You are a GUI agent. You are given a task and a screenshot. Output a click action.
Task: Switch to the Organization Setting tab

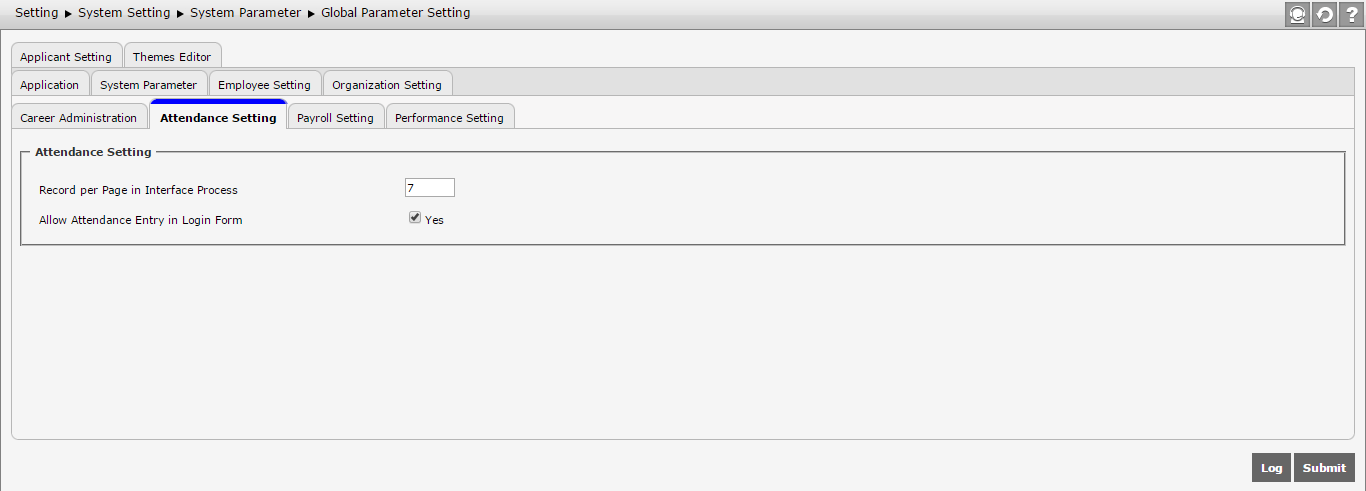[387, 85]
